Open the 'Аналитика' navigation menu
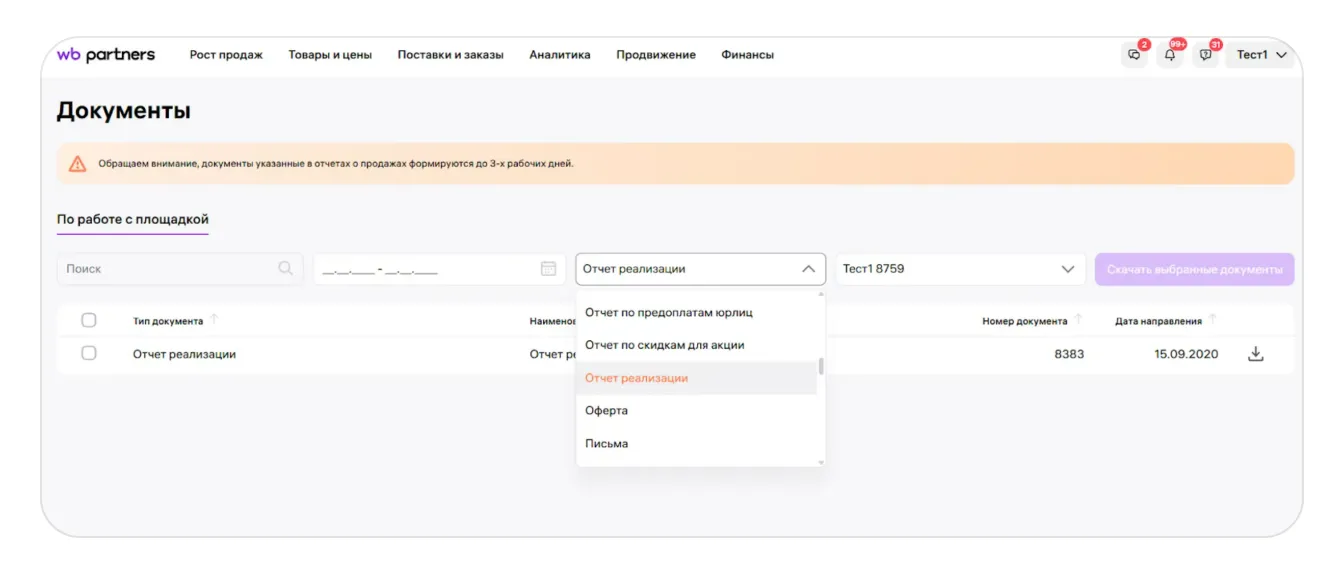Viewport: 1344px width, 574px height. click(x=559, y=55)
